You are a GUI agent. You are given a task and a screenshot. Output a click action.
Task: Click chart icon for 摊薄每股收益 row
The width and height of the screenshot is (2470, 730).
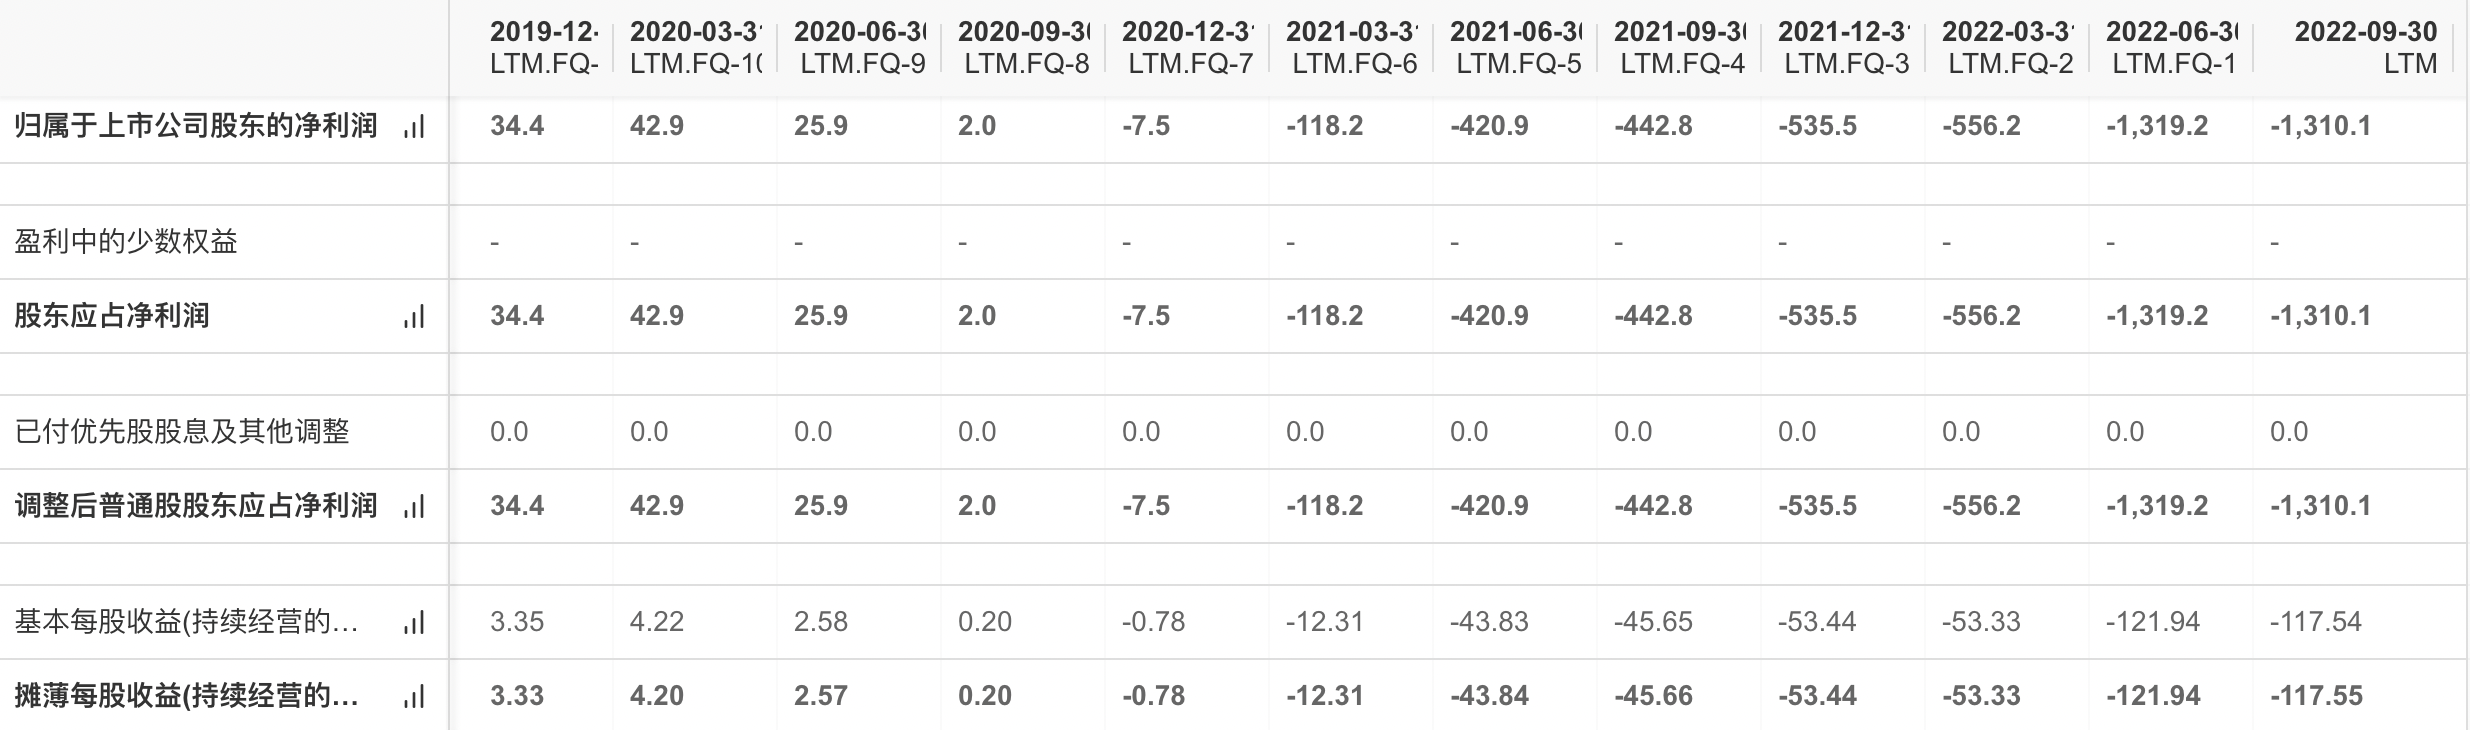414,697
